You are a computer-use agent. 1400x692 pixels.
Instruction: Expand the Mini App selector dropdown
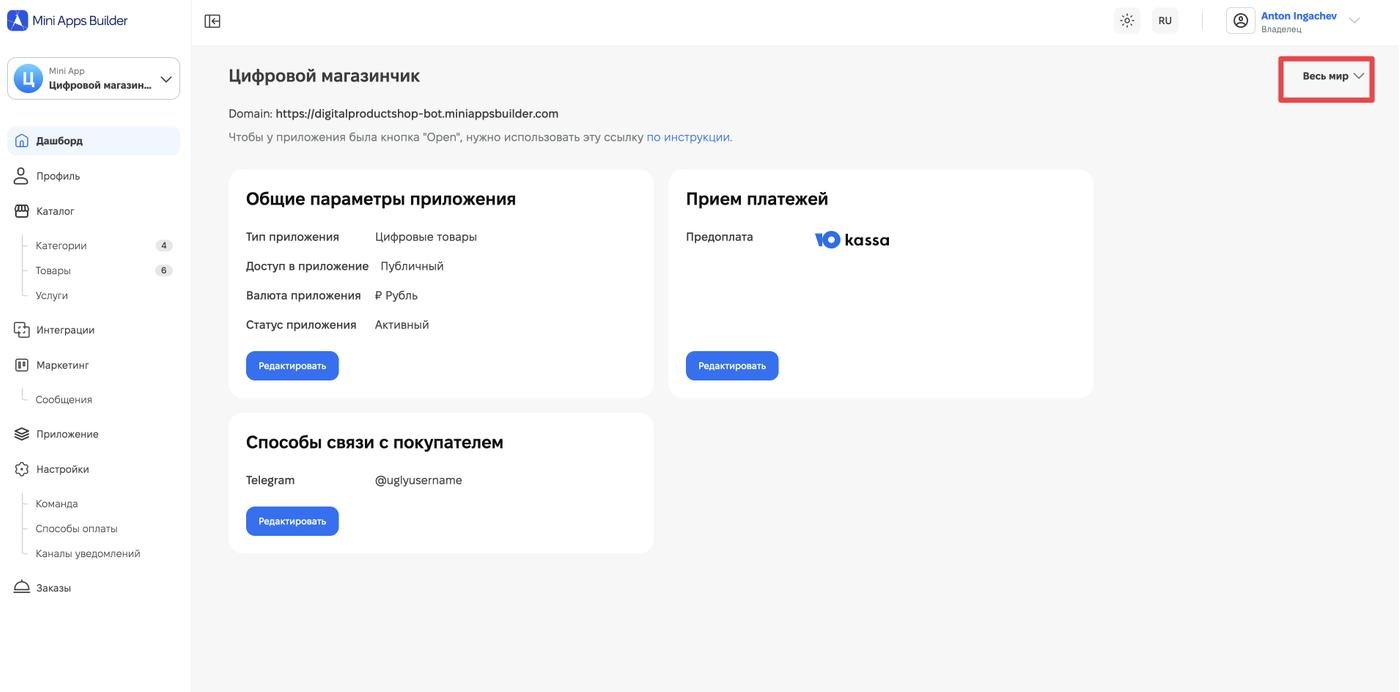pyautogui.click(x=165, y=79)
